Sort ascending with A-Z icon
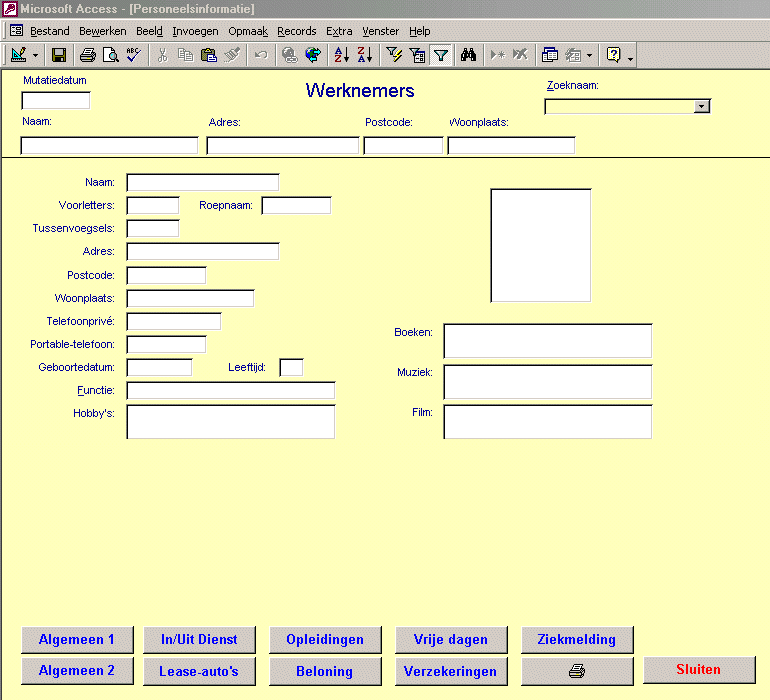The height and width of the screenshot is (700, 770). click(x=342, y=55)
